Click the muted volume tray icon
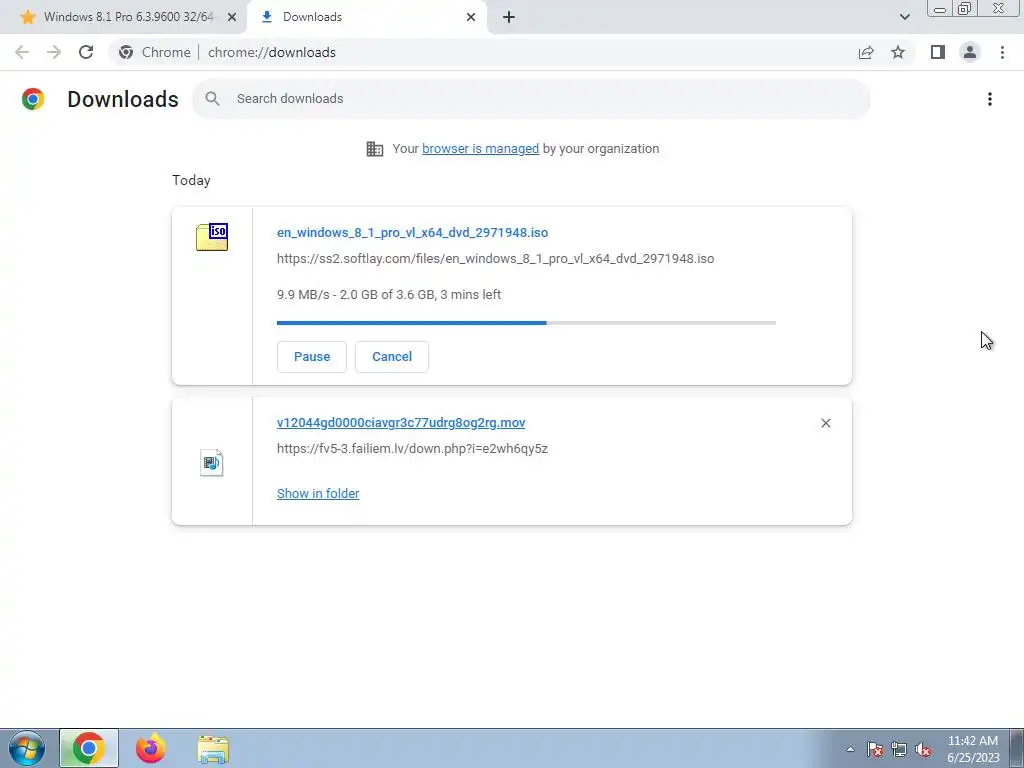This screenshot has height=768, width=1024. (x=923, y=749)
